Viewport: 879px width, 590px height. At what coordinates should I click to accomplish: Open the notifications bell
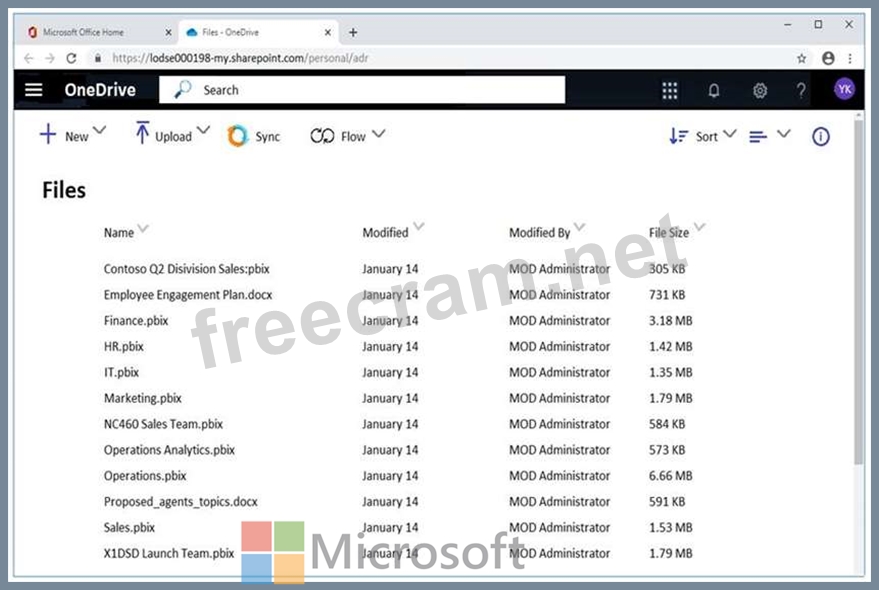pyautogui.click(x=714, y=90)
